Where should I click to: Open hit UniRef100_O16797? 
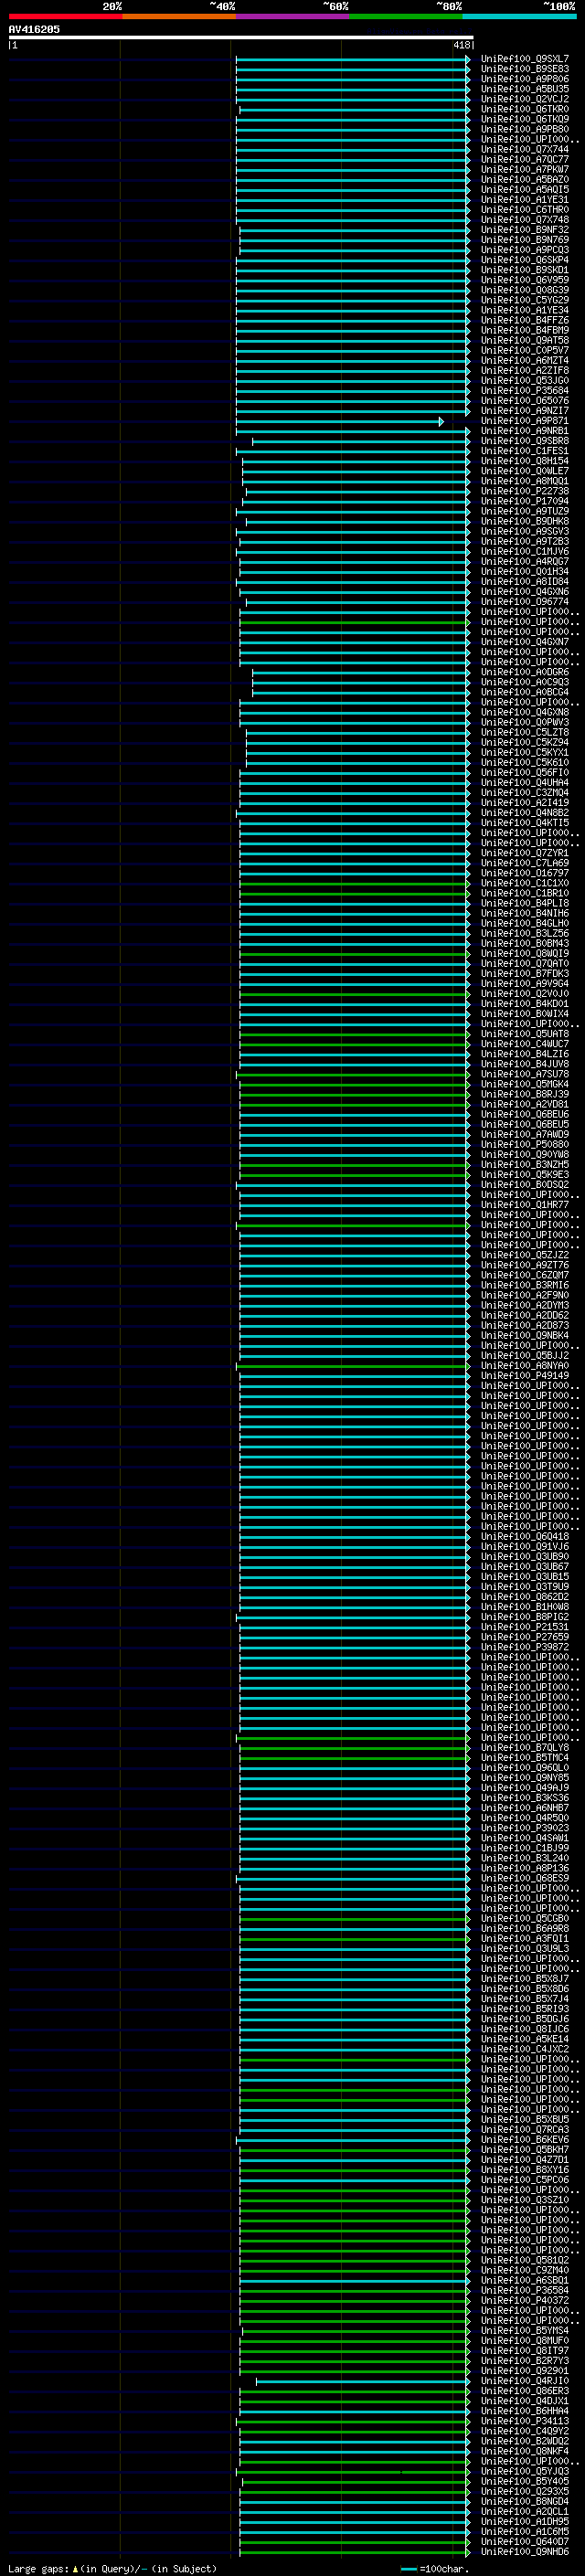point(524,873)
